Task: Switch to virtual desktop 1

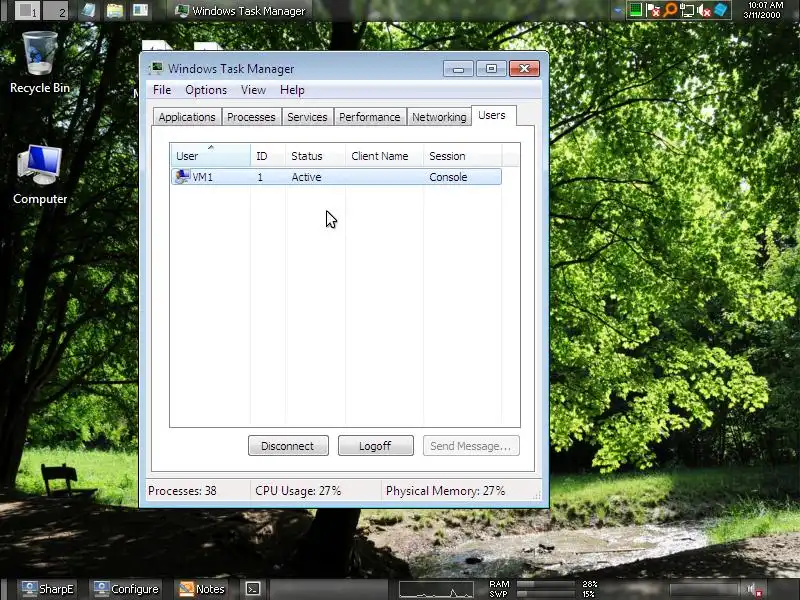Action: 27,10
